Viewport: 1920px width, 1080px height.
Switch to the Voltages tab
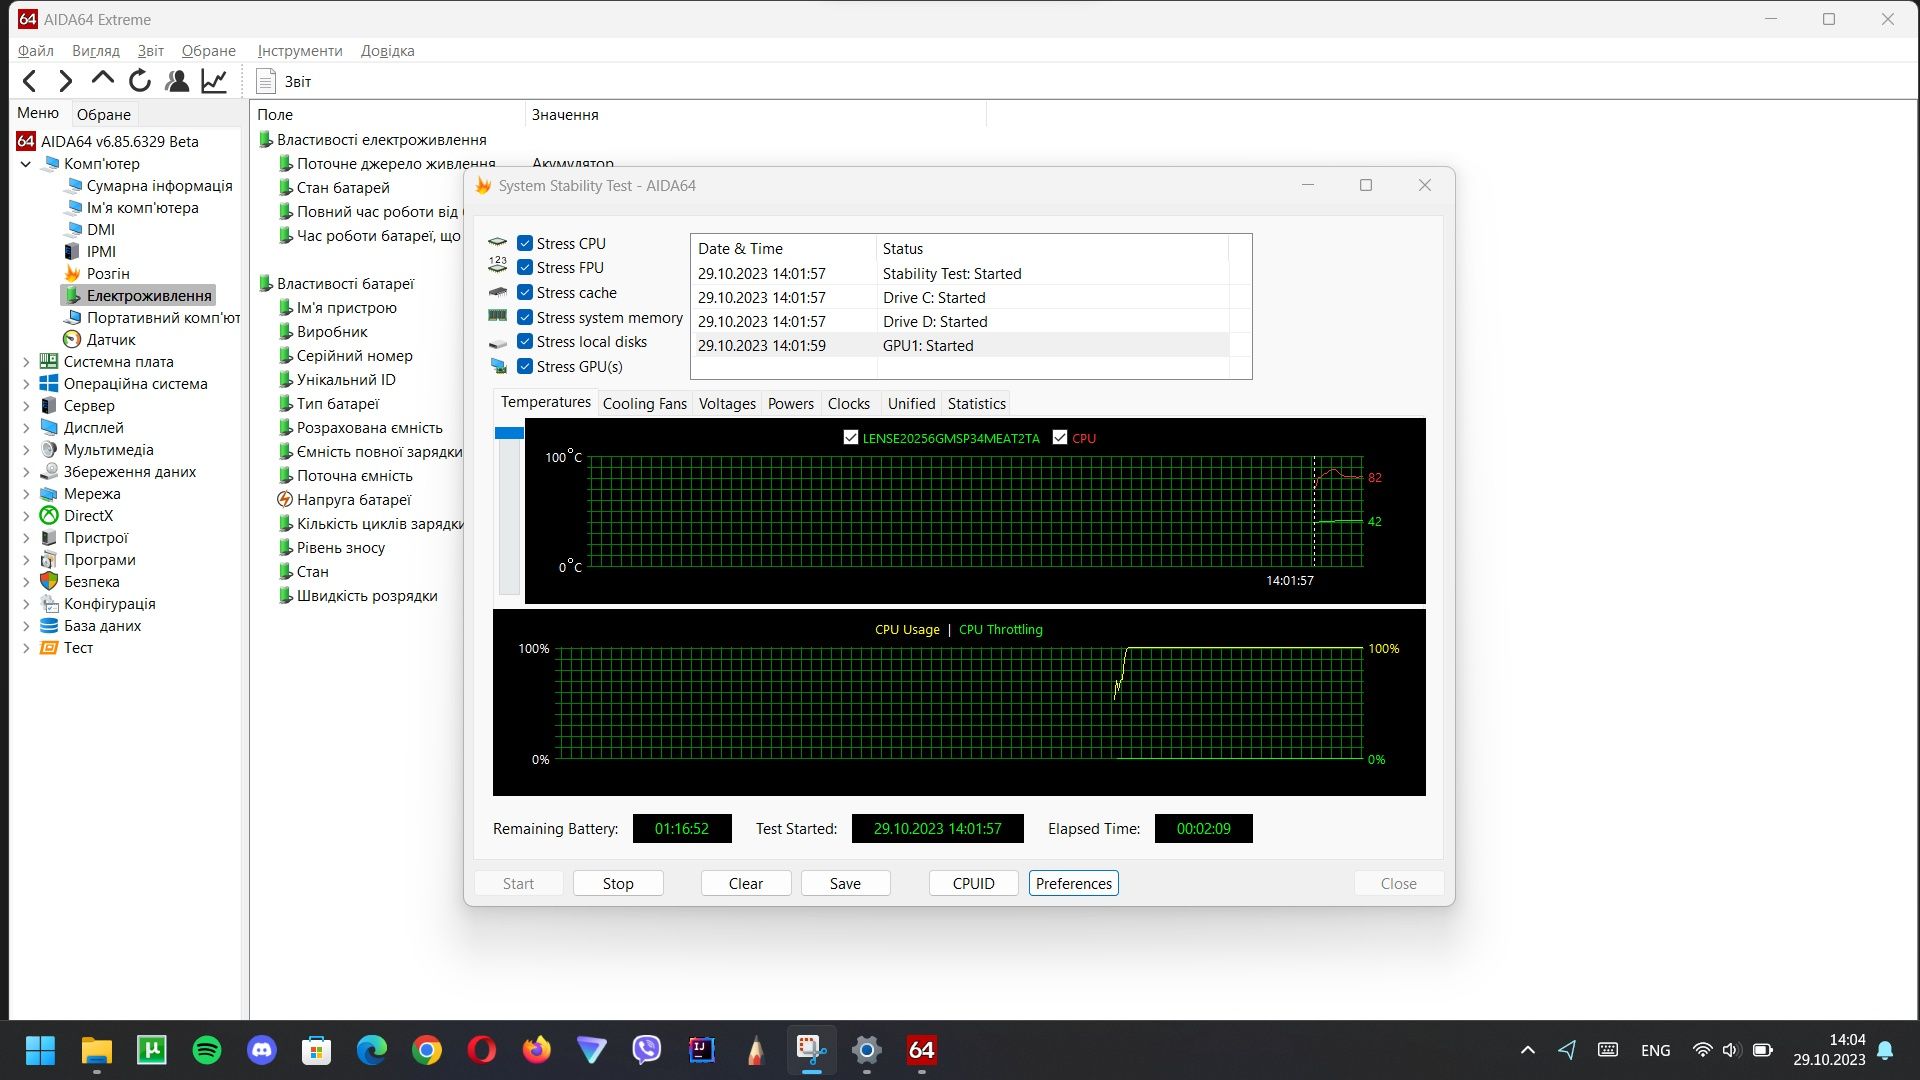[x=727, y=404]
